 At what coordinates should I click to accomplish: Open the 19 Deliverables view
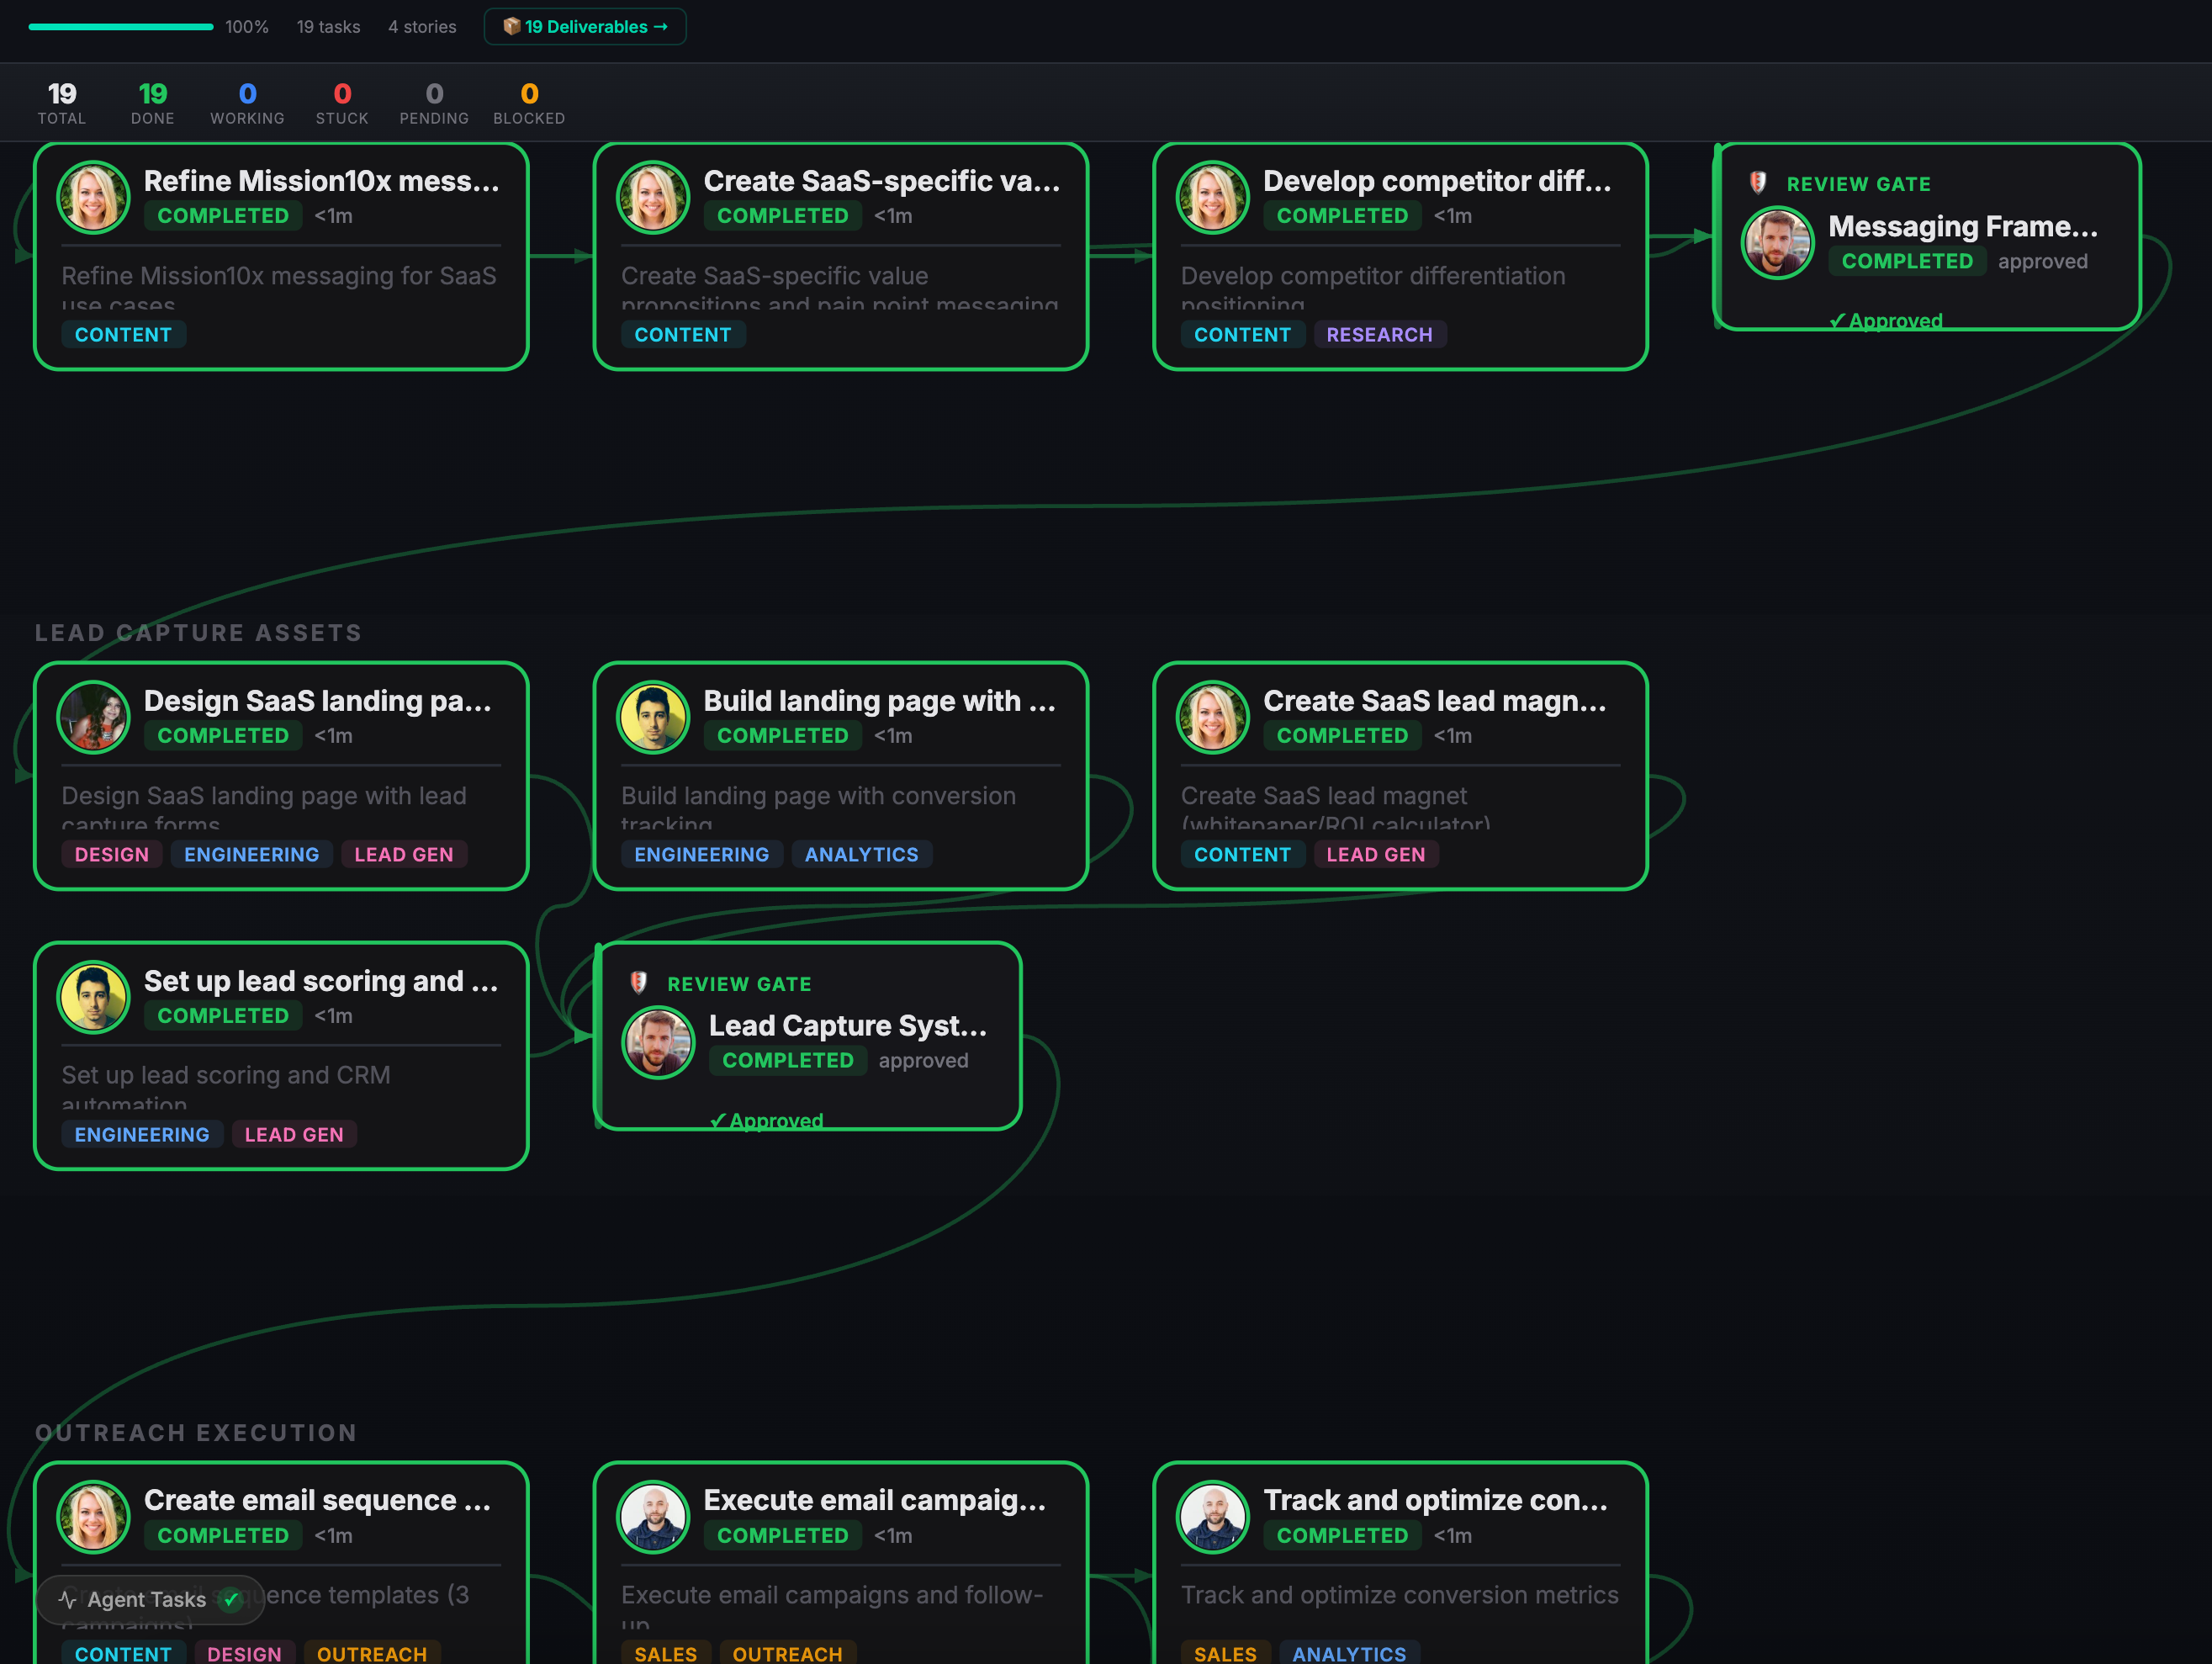585,27
